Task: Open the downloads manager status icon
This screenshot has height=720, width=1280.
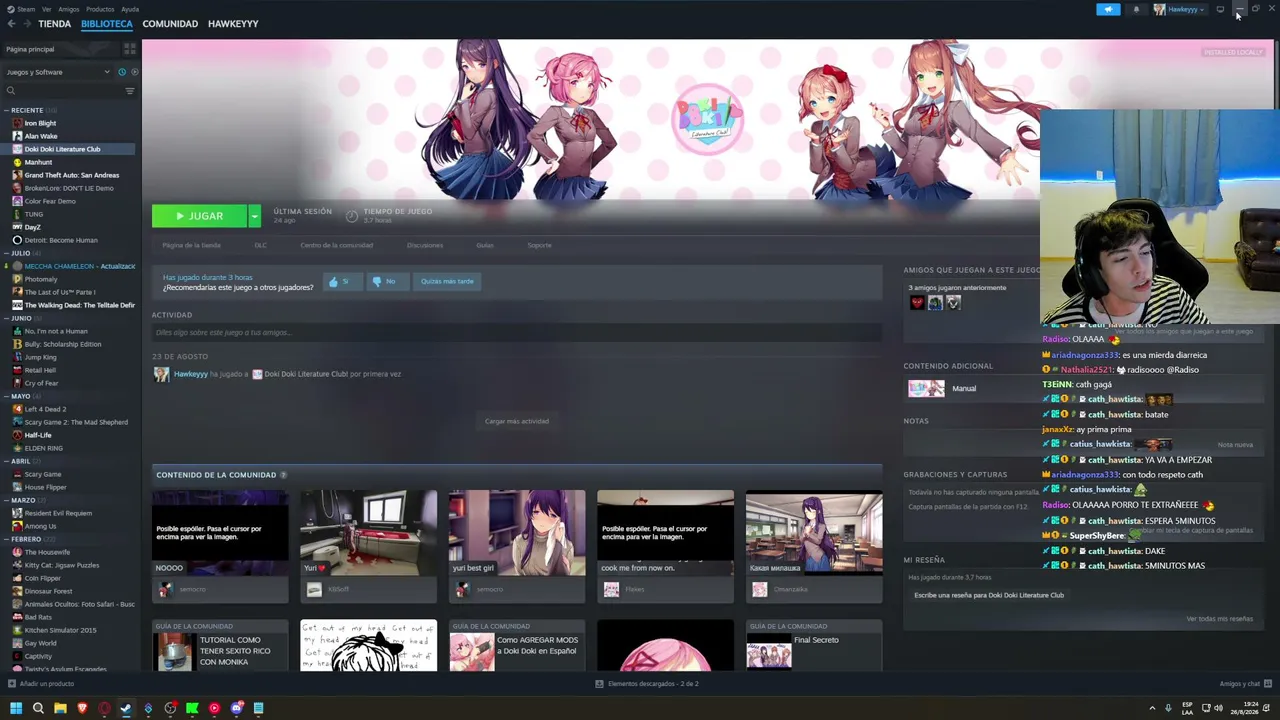Action: [599, 684]
